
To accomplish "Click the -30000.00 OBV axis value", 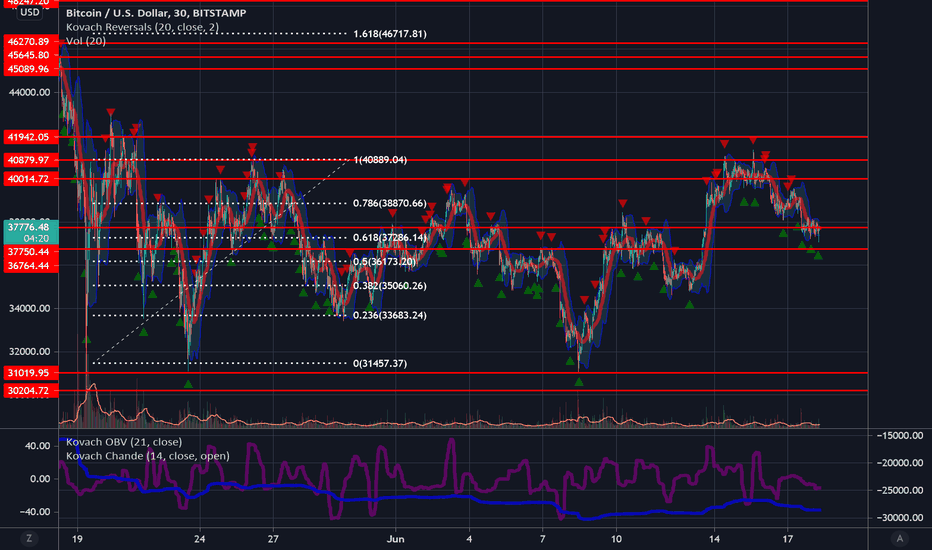I will 899,518.
